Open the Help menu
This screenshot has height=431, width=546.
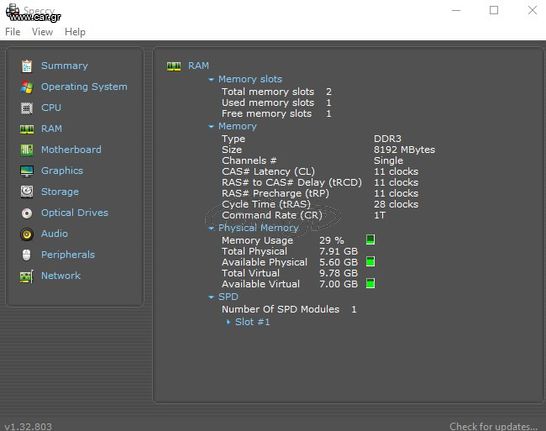click(75, 32)
